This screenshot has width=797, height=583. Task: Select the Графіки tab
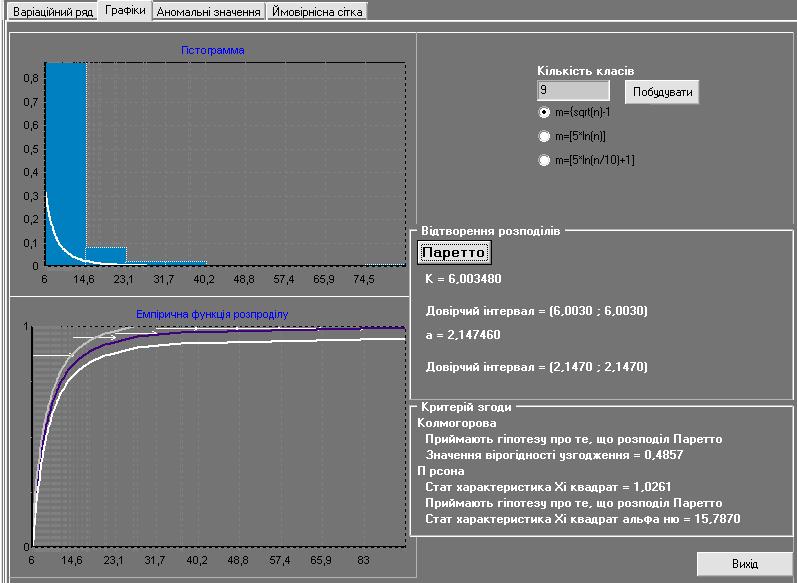(125, 10)
